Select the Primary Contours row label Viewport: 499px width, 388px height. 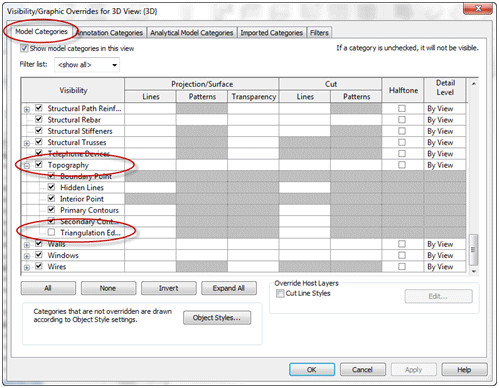(x=89, y=210)
